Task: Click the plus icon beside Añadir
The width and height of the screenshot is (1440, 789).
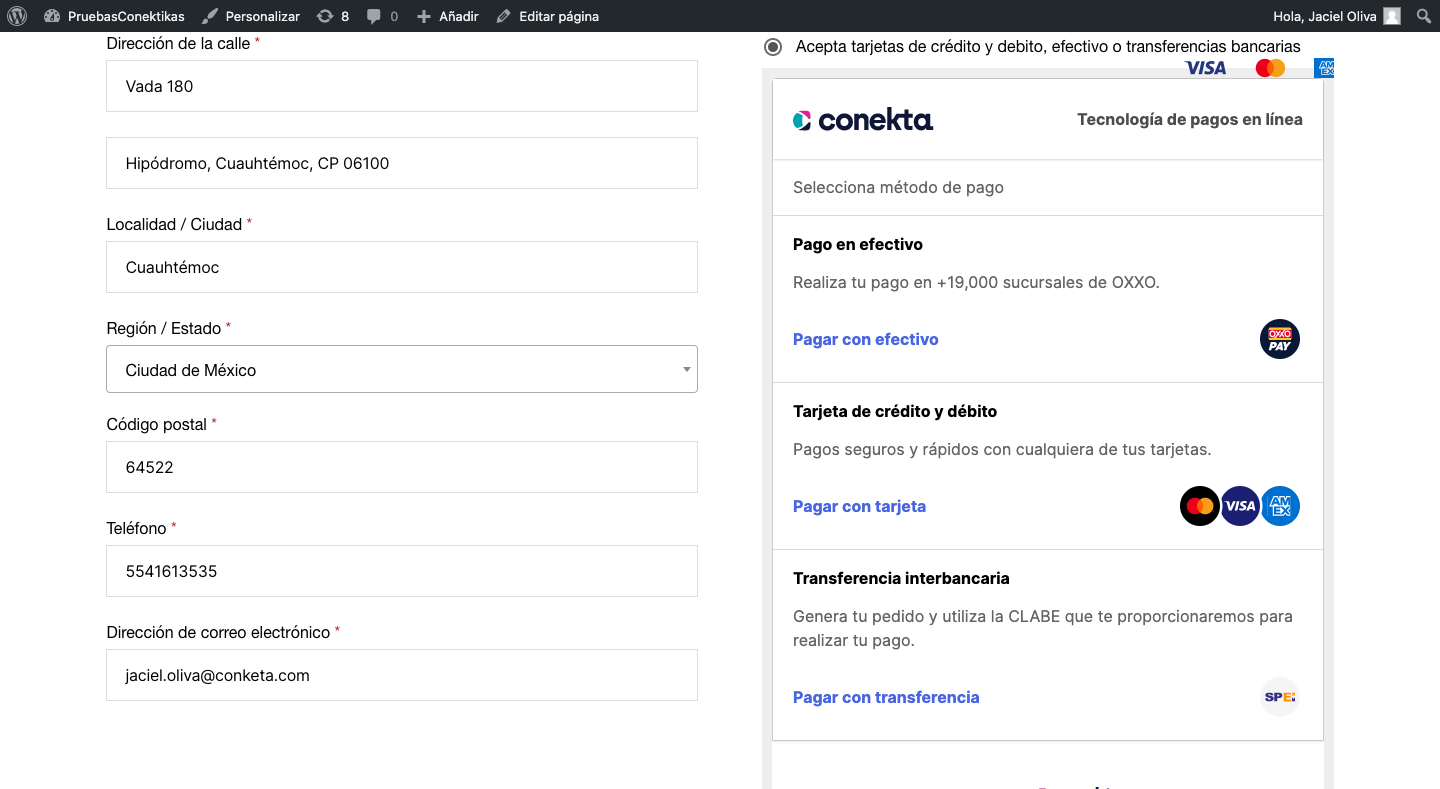Action: pos(424,16)
